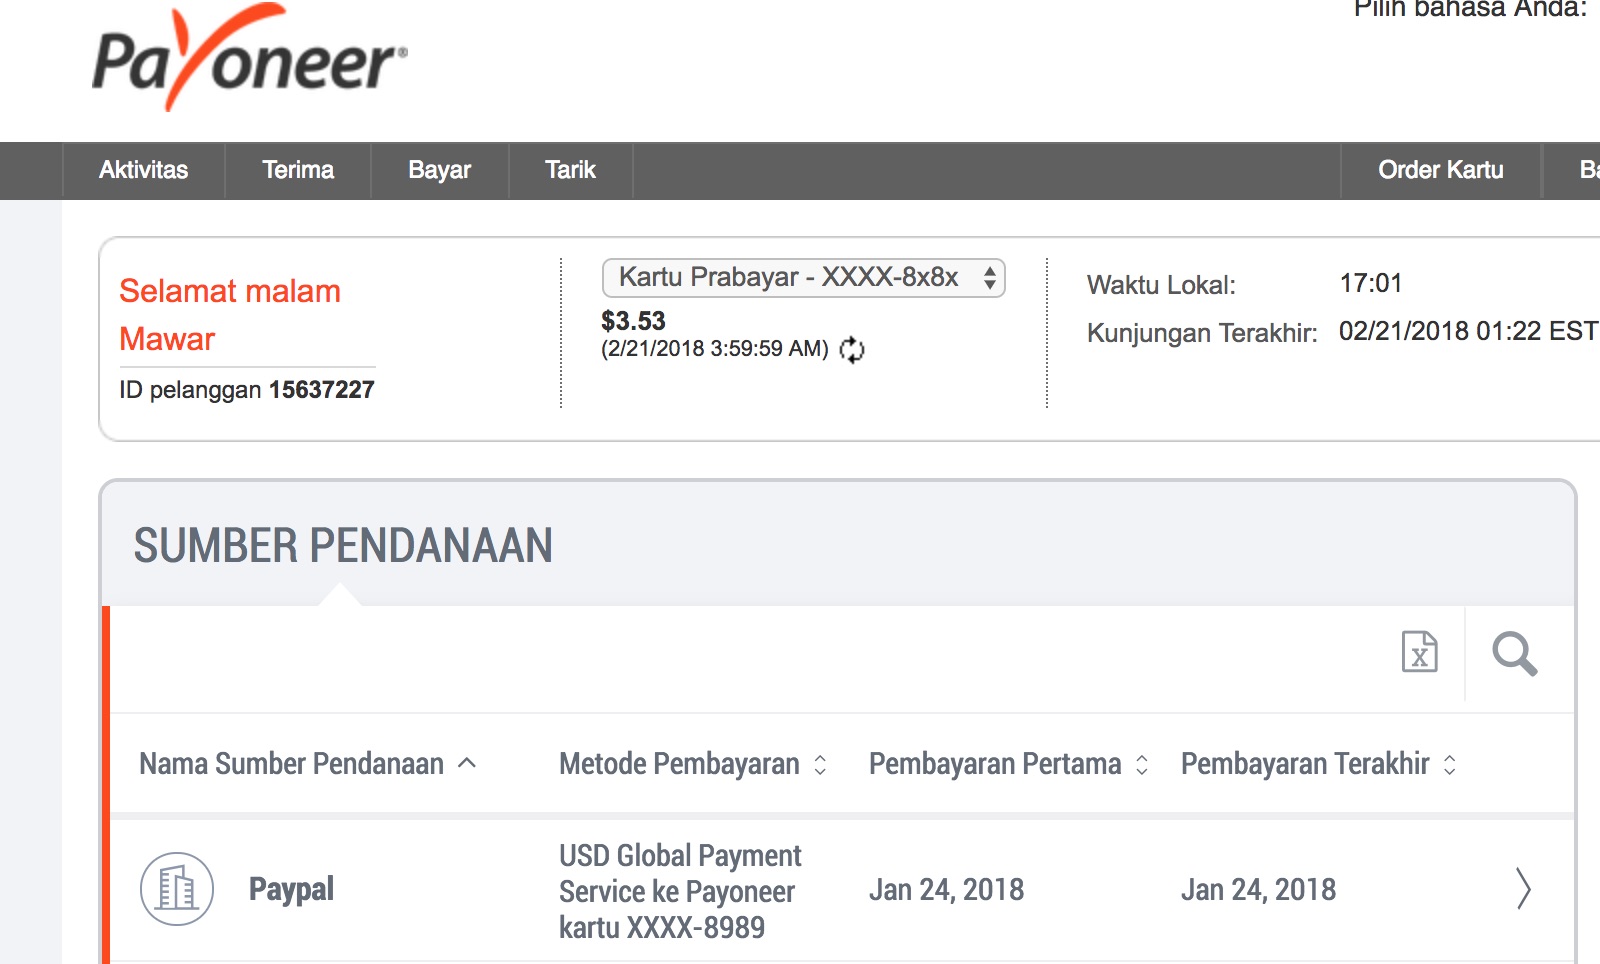Toggle sort on Metode Pembayaran column
1600x964 pixels.
point(818,763)
